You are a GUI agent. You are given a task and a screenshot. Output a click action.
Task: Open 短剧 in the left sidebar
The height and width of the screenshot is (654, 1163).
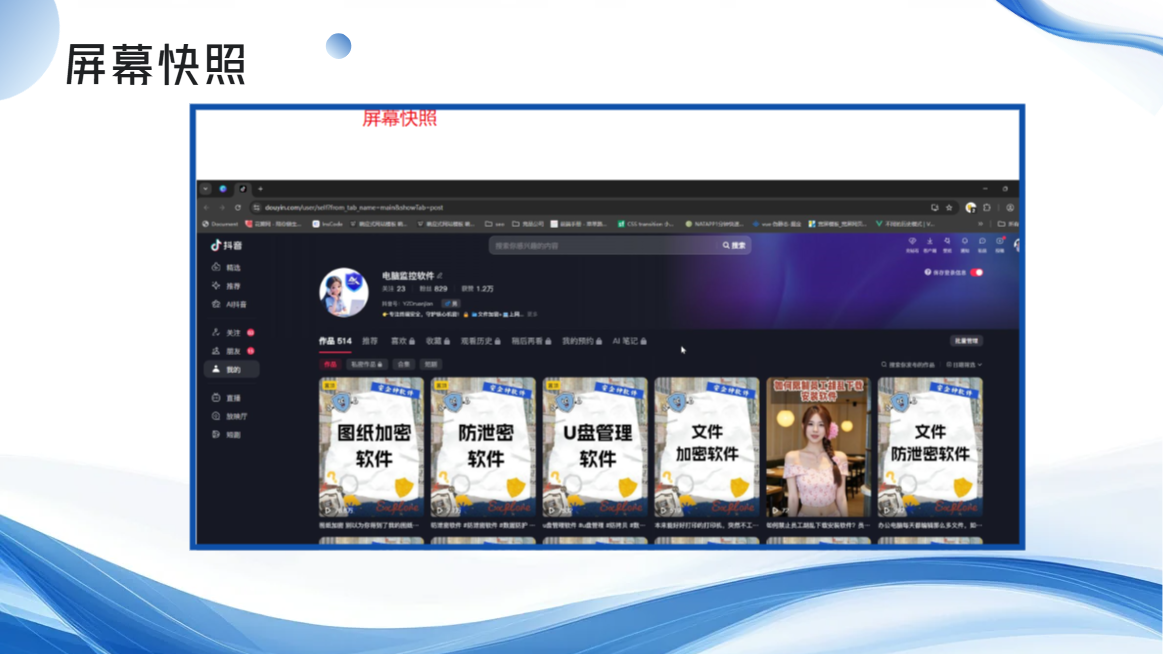[227, 435]
